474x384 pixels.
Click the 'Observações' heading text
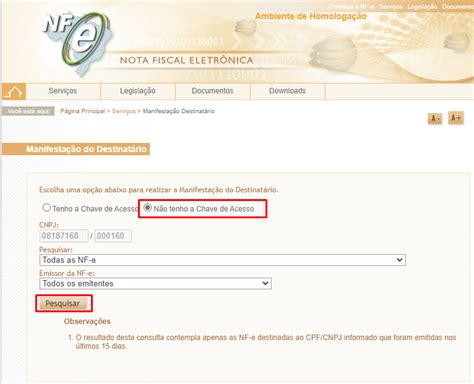coord(87,321)
